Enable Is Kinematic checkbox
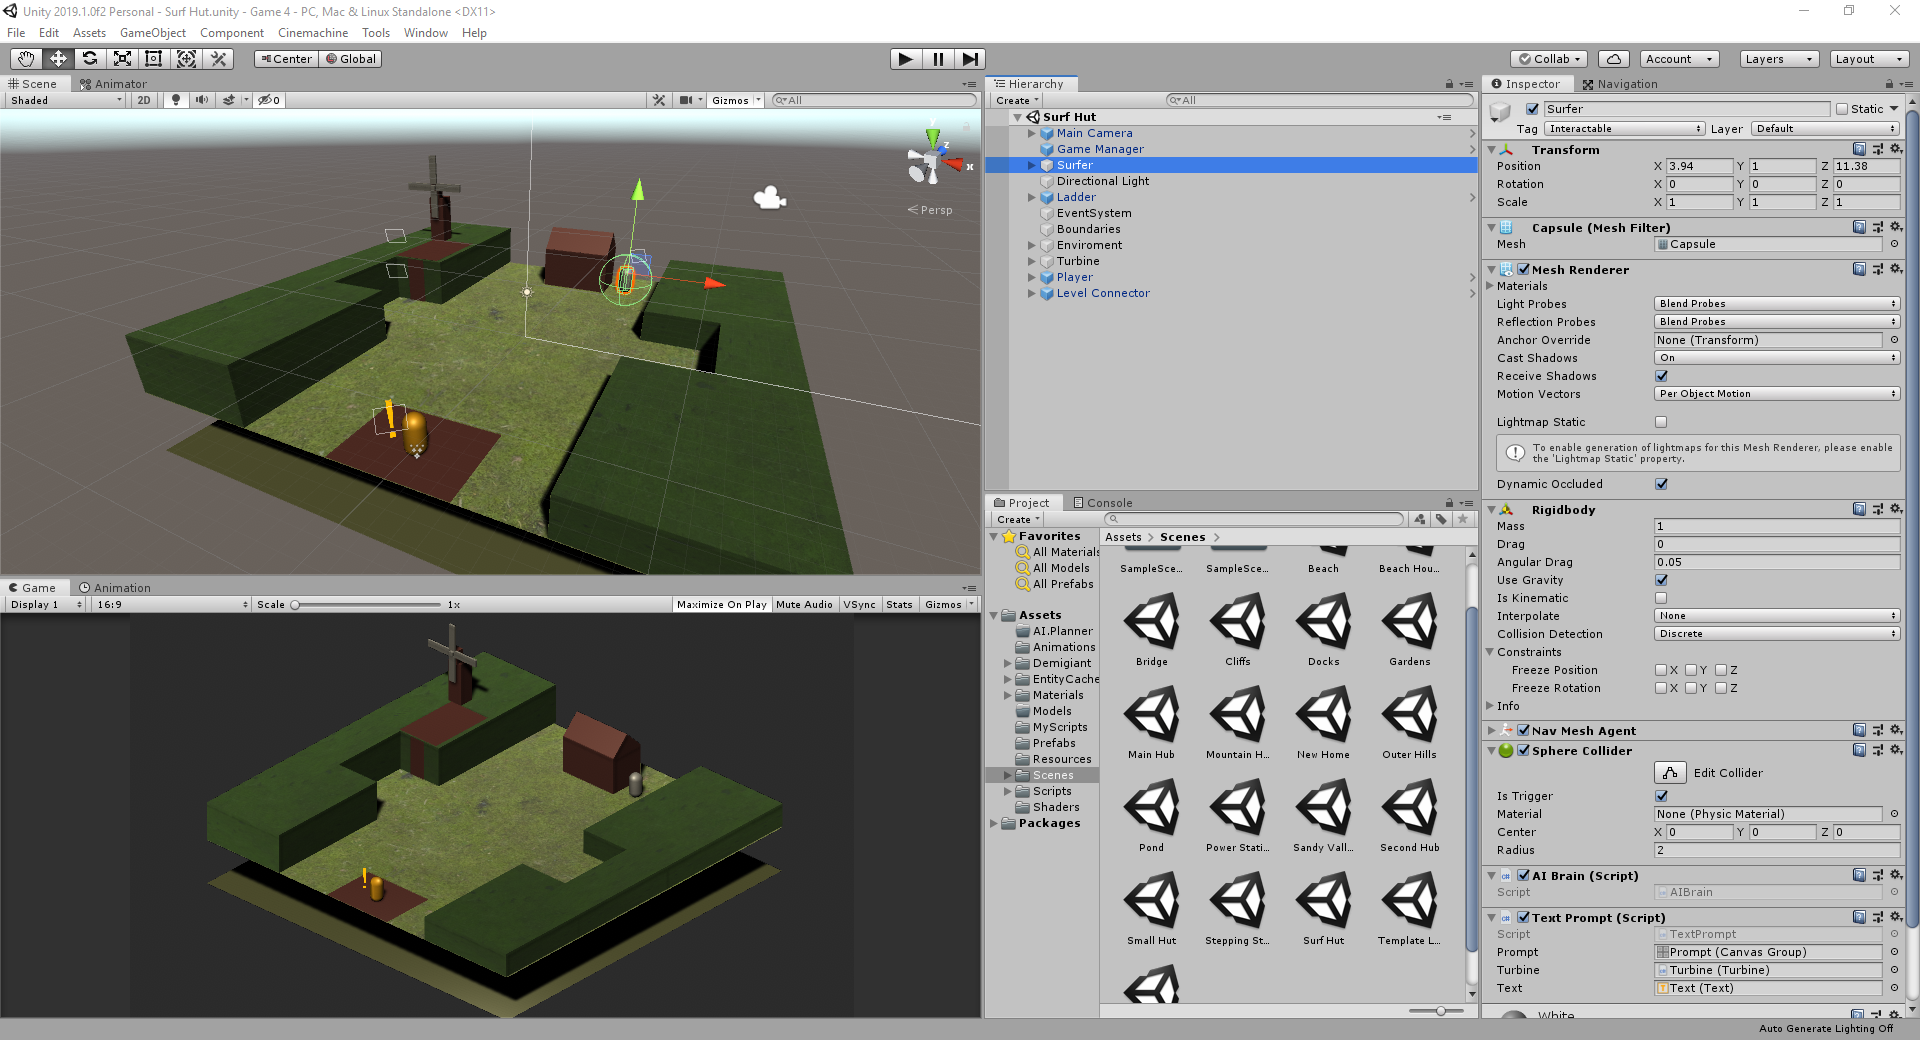 coord(1661,598)
